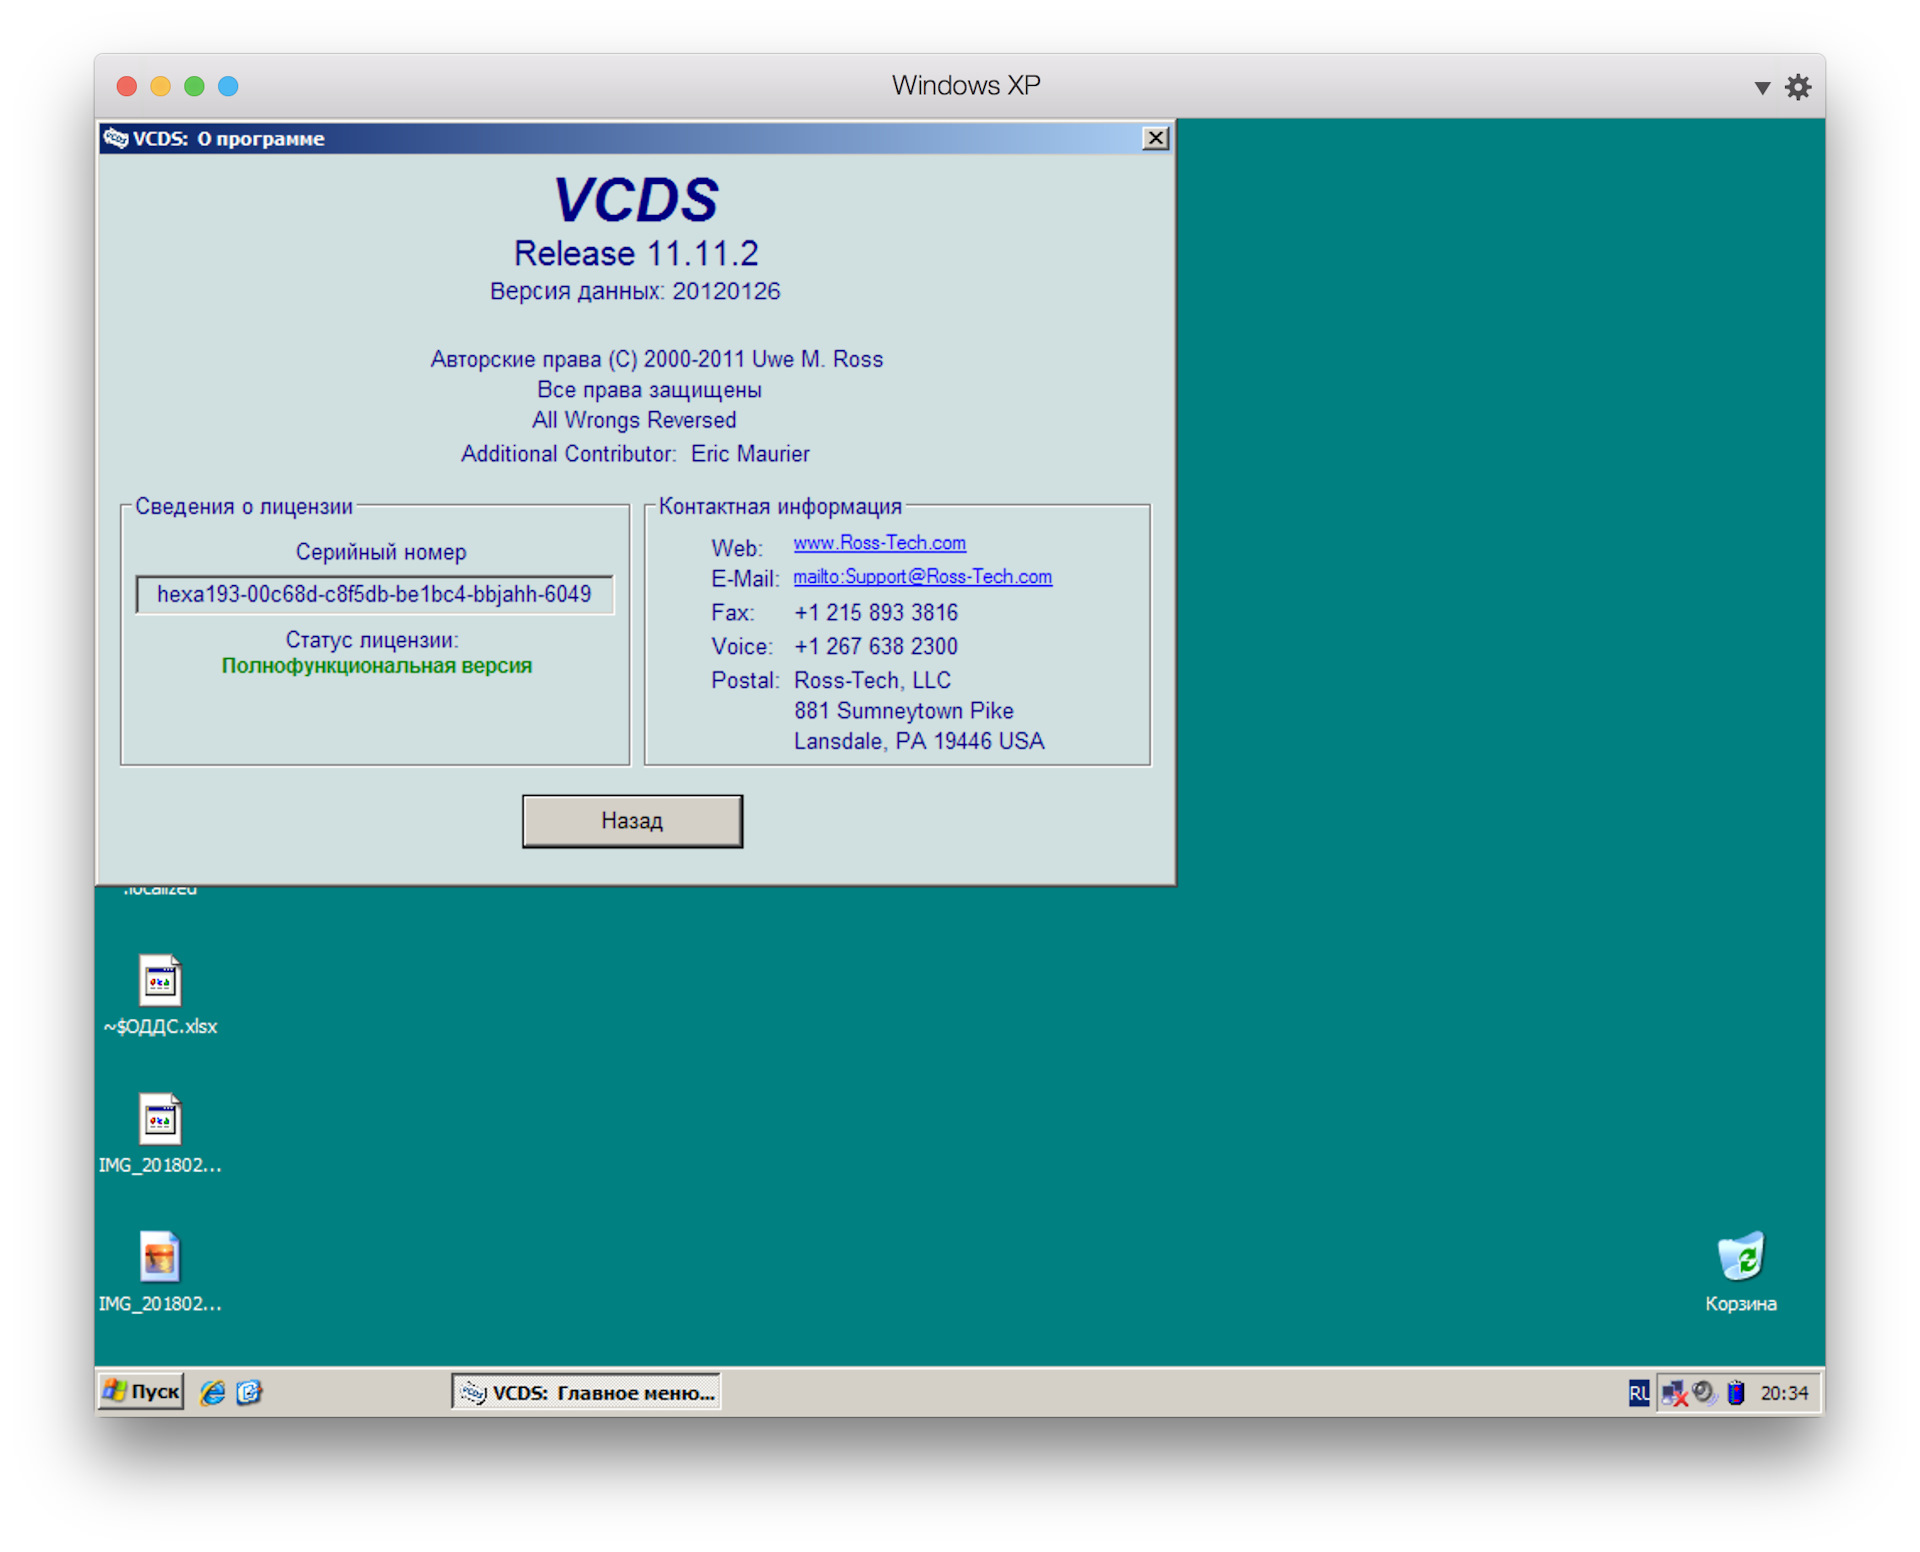The height and width of the screenshot is (1552, 1920).
Task: Select the serial number field
Action: [x=374, y=594]
